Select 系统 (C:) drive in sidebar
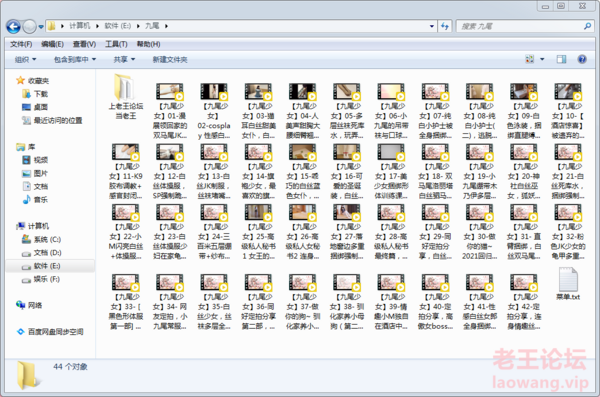The width and height of the screenshot is (600, 397). [41, 239]
